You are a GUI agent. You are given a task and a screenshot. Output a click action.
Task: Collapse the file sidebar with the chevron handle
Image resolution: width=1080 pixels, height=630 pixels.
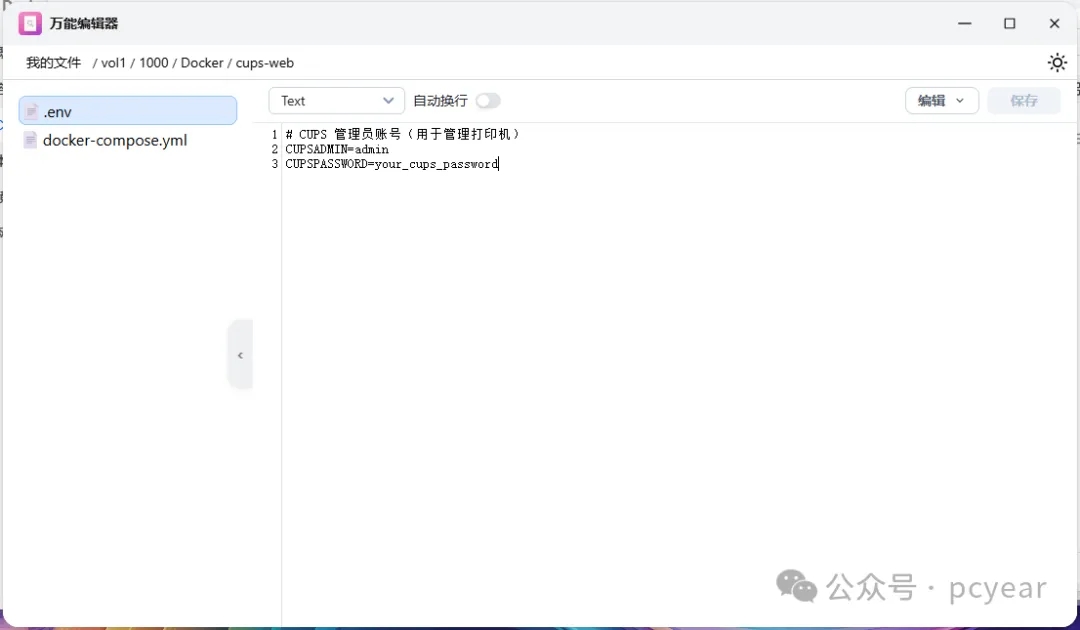tap(240, 355)
